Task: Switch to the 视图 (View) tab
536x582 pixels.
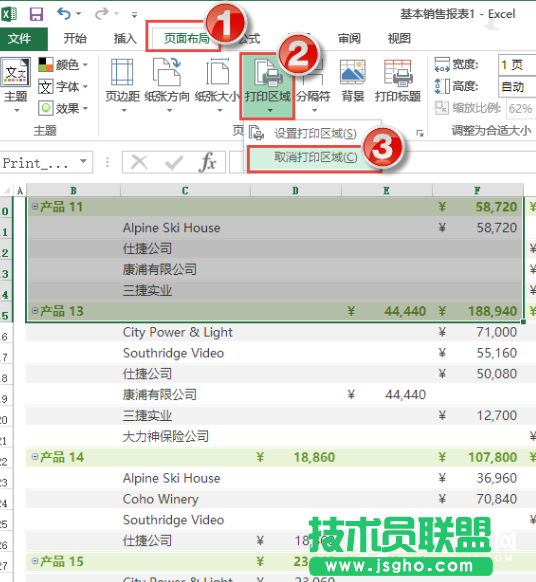Action: click(x=399, y=38)
